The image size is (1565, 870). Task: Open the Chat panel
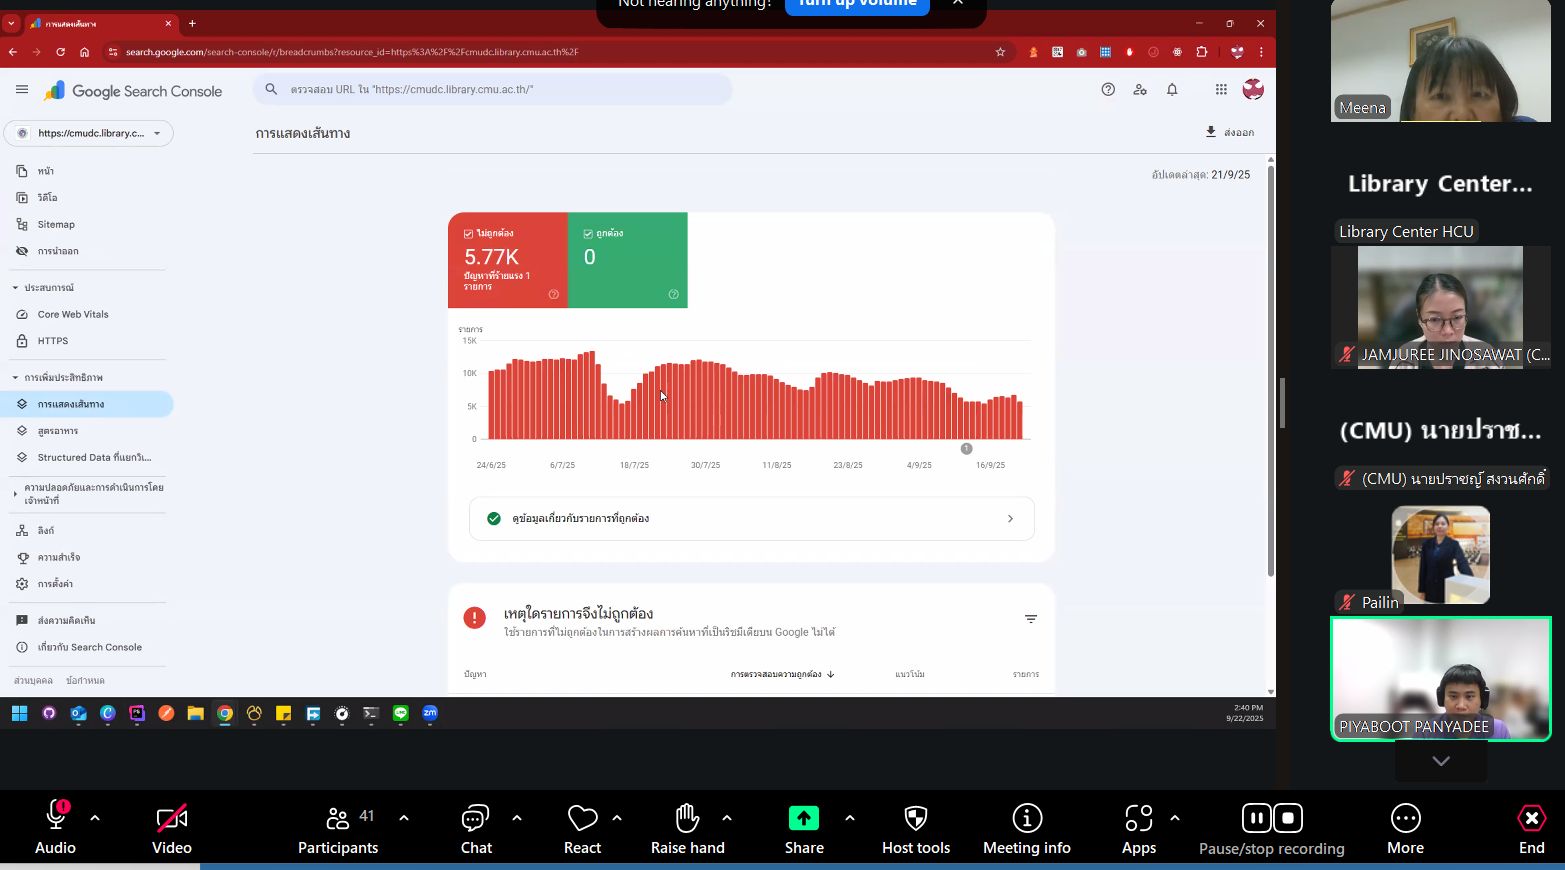point(475,819)
